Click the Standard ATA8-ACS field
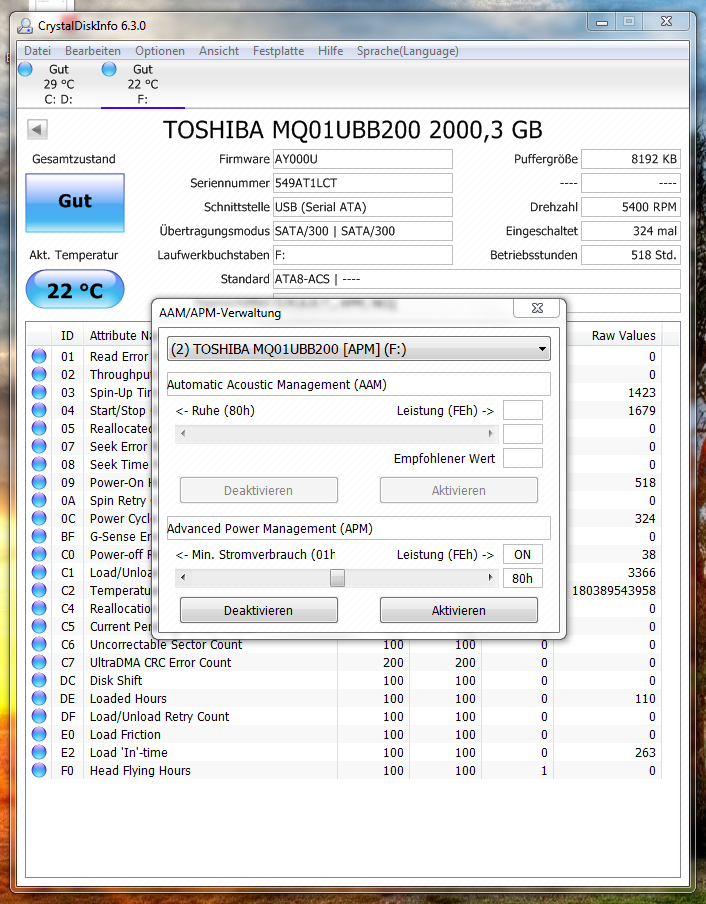 click(x=477, y=279)
